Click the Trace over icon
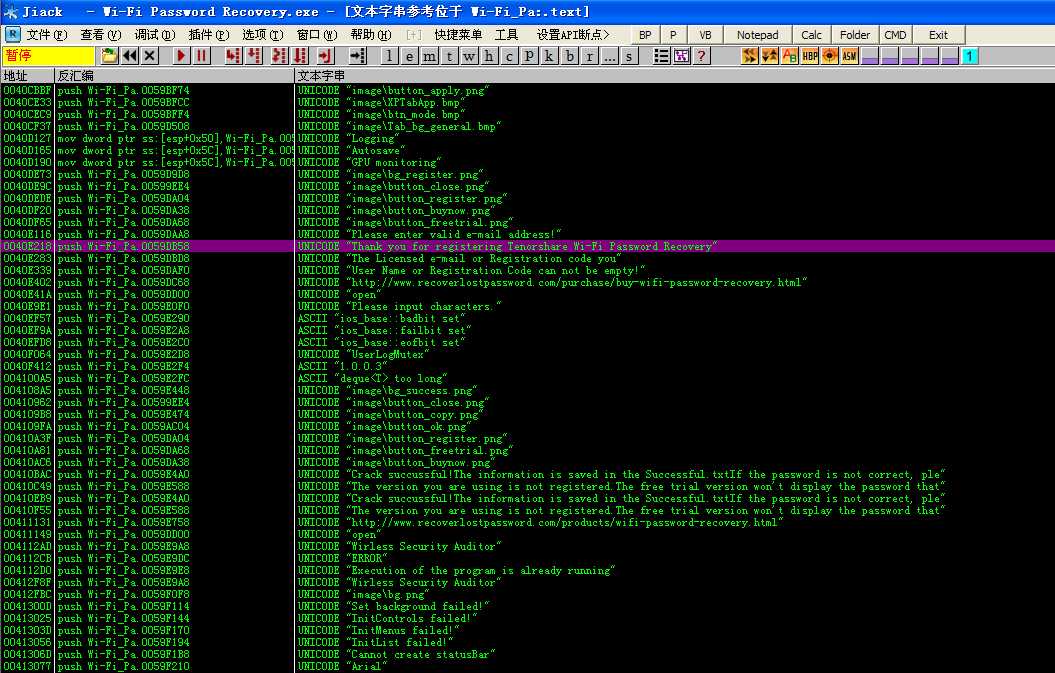The width and height of the screenshot is (1055, 673). coord(300,56)
